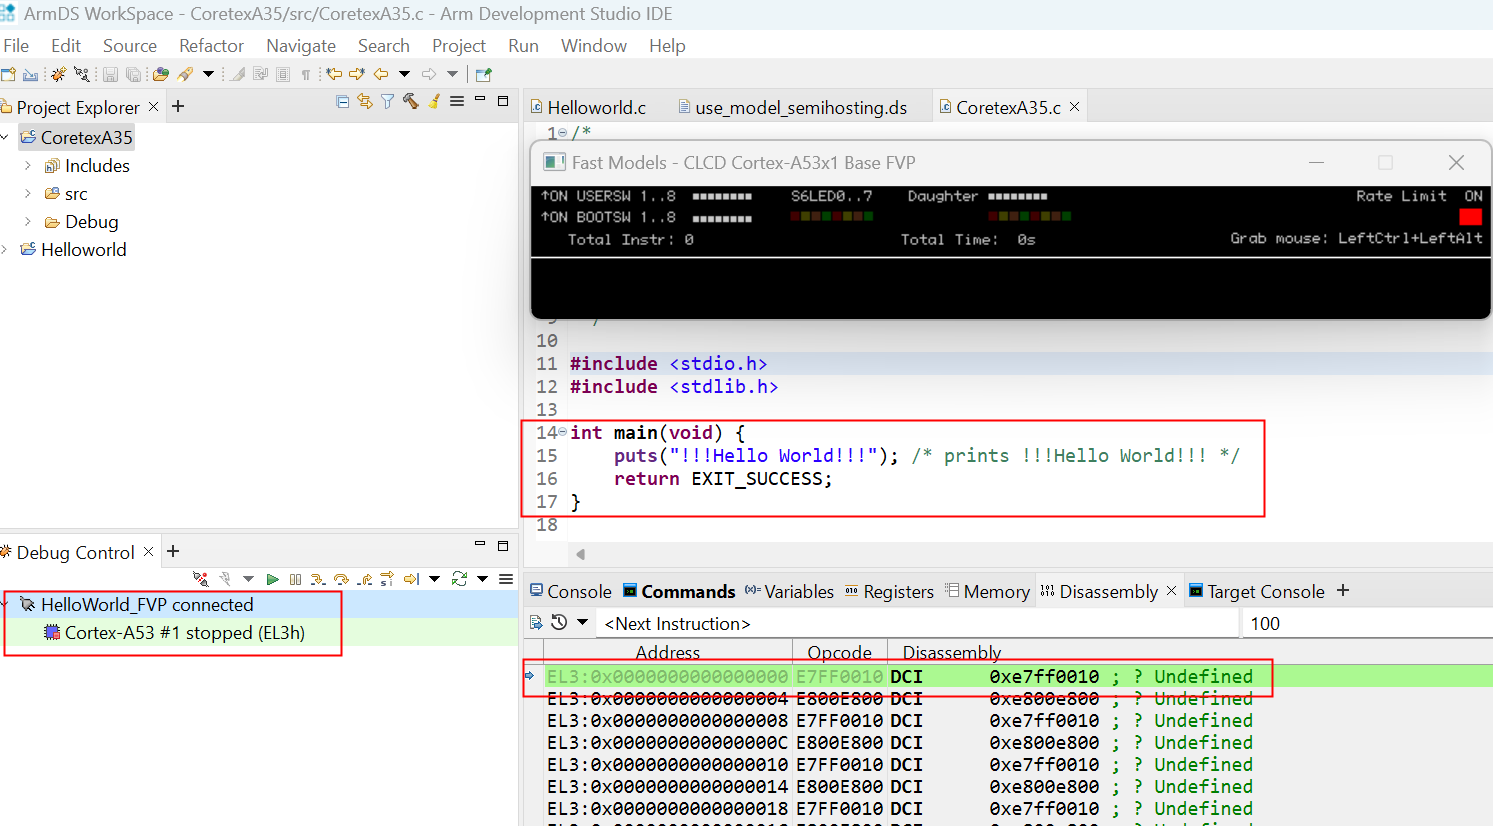Open the history dropdown arrow in Disassembly view

tap(583, 623)
